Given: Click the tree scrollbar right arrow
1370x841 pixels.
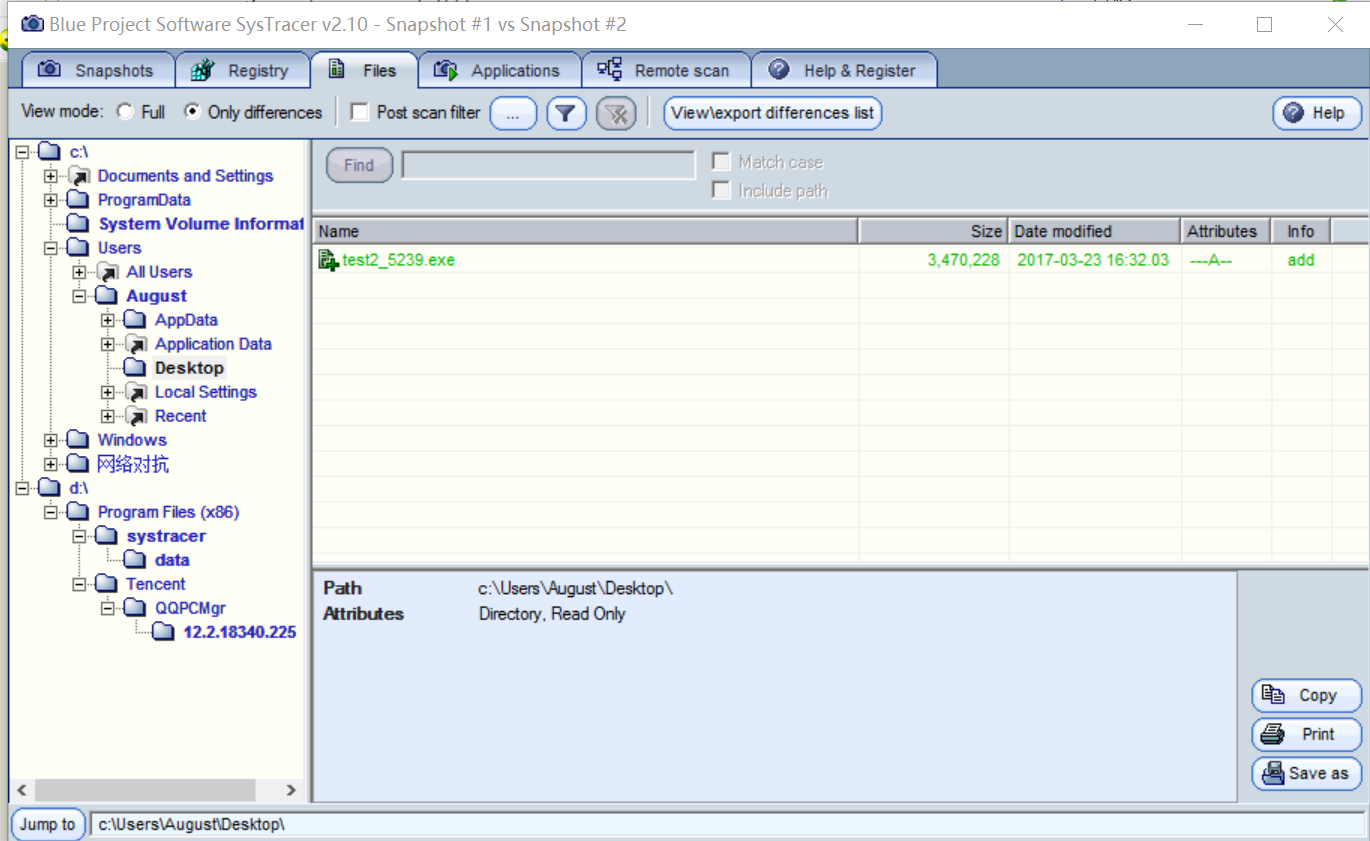Looking at the screenshot, I should (x=291, y=790).
